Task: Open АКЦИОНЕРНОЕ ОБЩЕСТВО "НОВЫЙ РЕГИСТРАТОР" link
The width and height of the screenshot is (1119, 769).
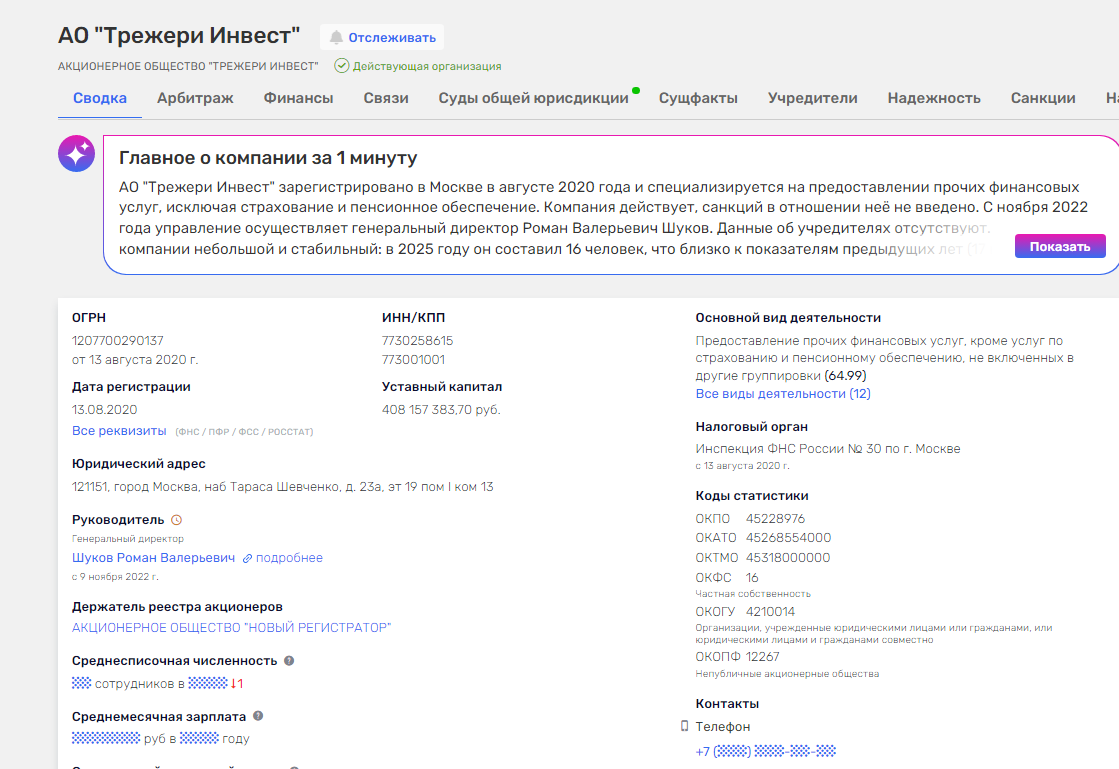Action: pos(231,628)
